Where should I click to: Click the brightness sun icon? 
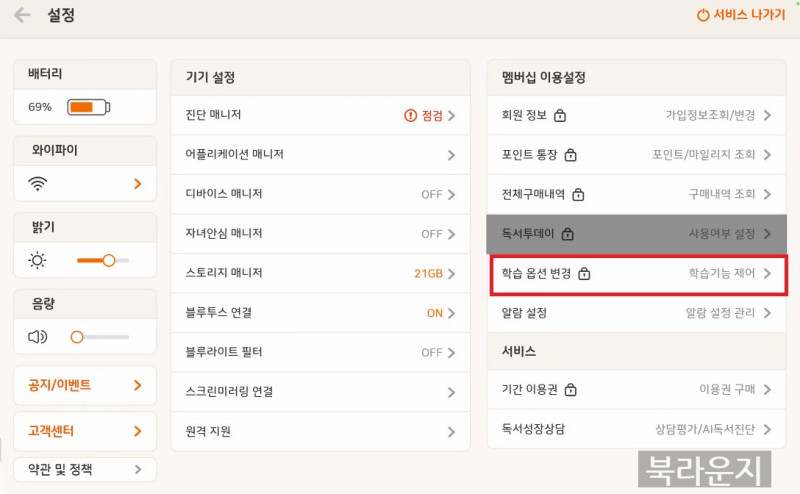tap(37, 260)
